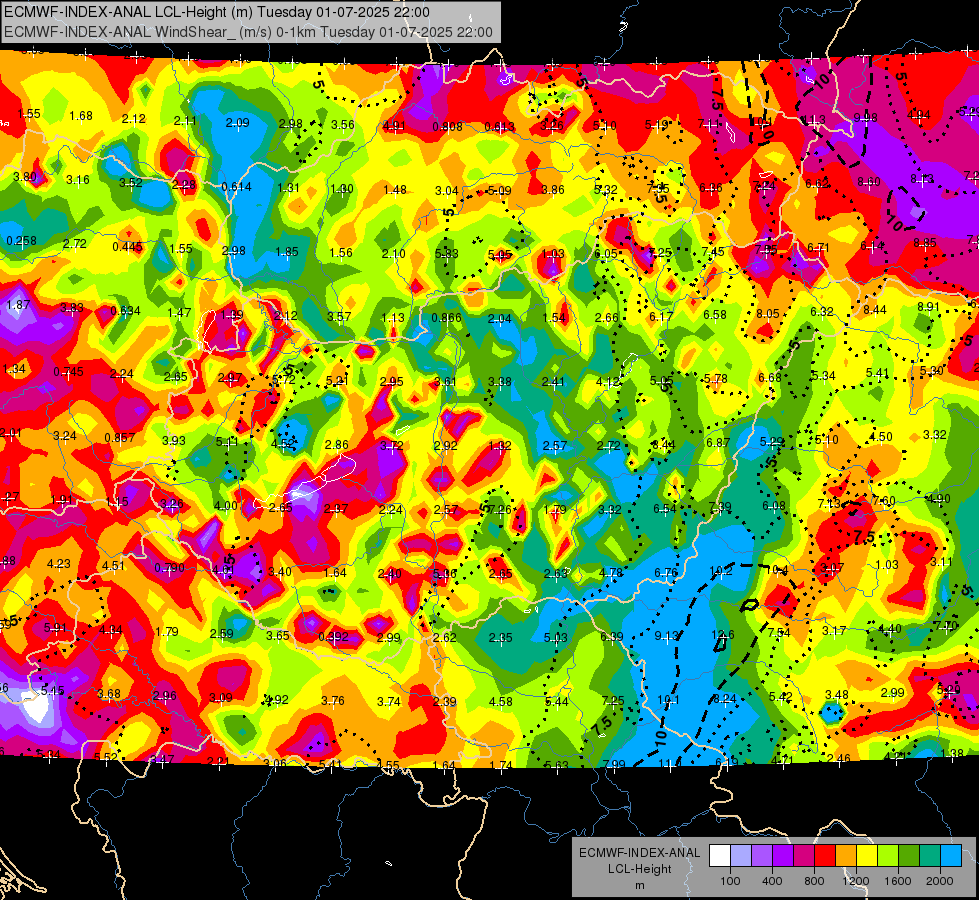Viewport: 979px width, 900px height.
Task: Click the map value 0.258
Action: pos(21,241)
